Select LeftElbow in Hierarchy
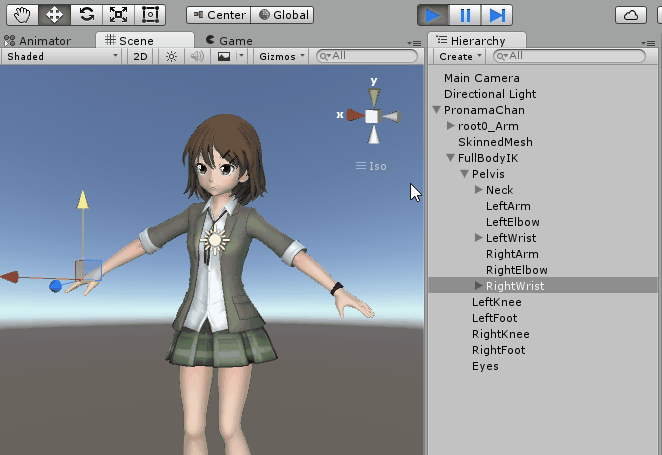 [513, 222]
